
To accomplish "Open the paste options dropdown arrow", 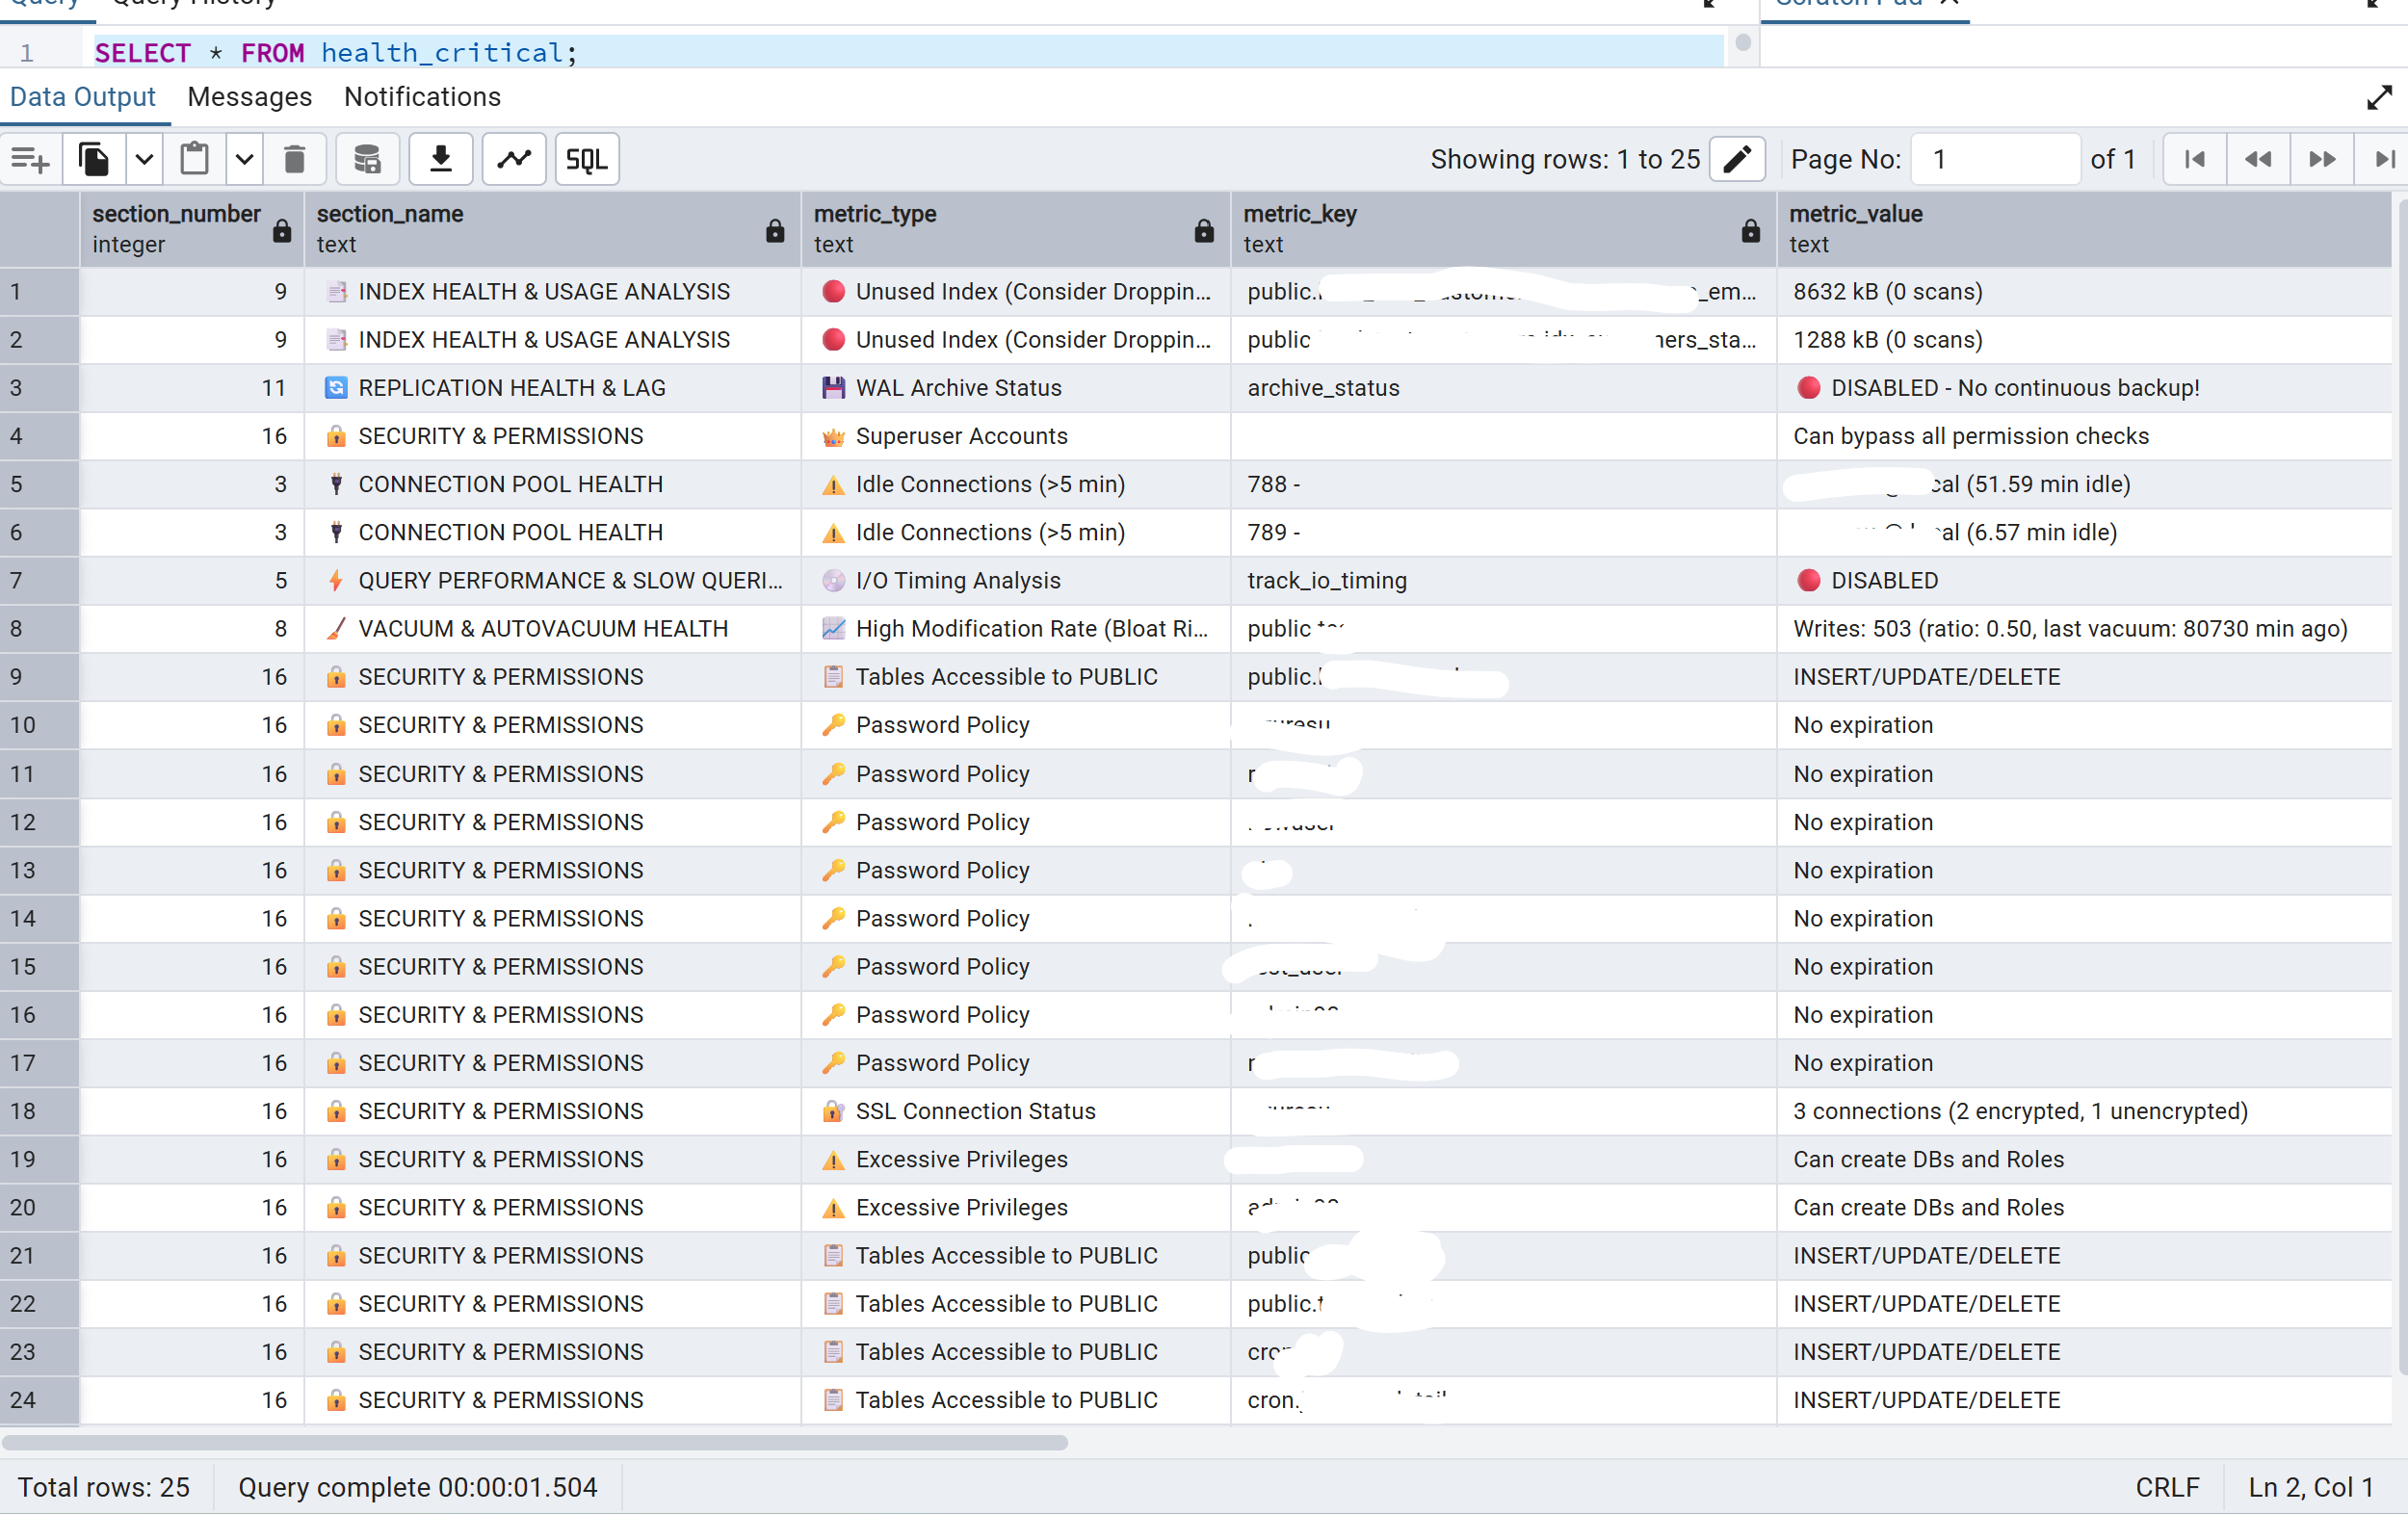I will tap(244, 159).
